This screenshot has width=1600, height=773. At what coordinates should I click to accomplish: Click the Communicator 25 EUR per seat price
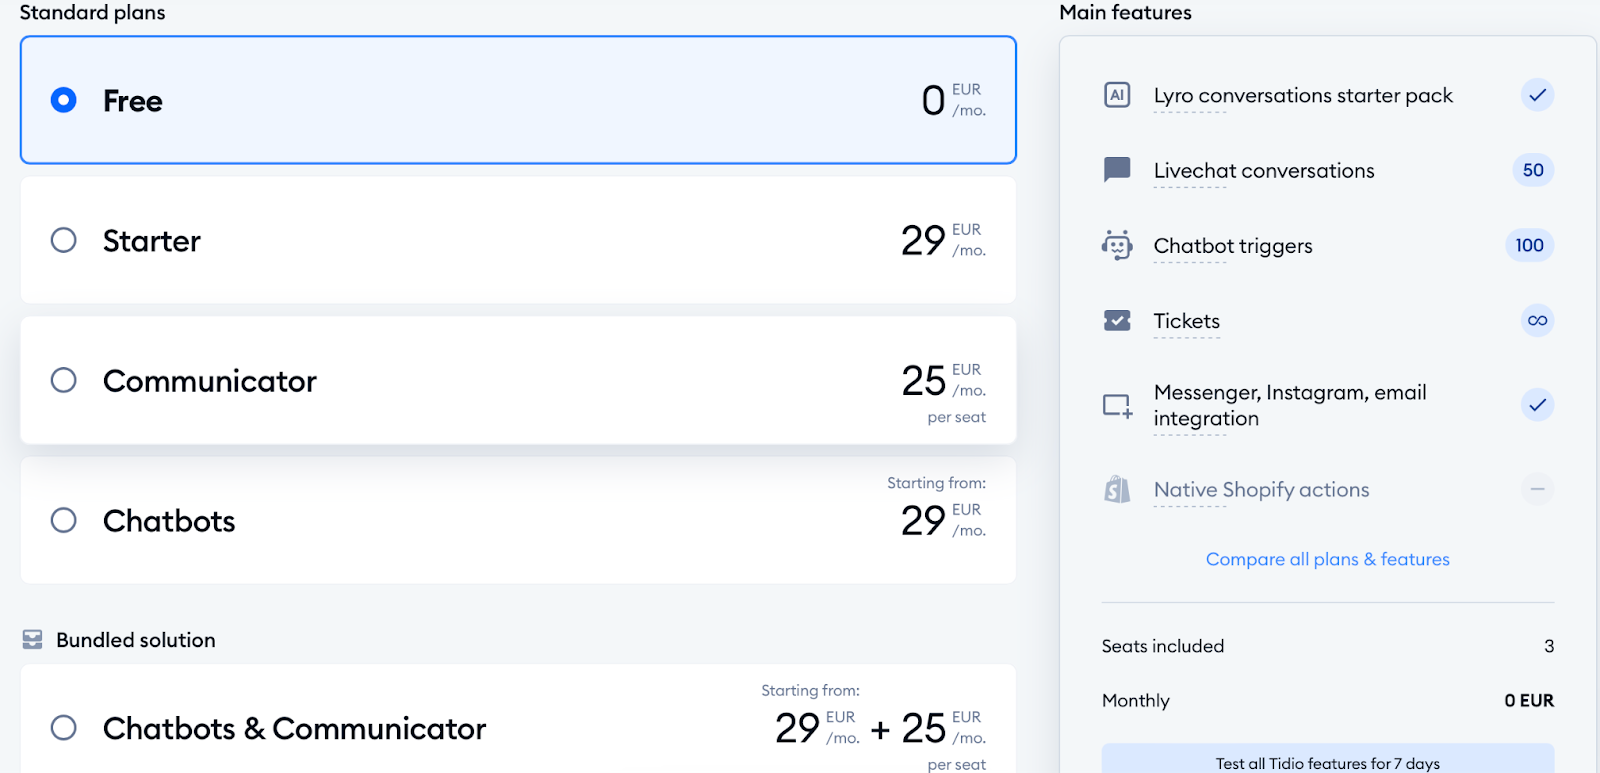pyautogui.click(x=943, y=392)
